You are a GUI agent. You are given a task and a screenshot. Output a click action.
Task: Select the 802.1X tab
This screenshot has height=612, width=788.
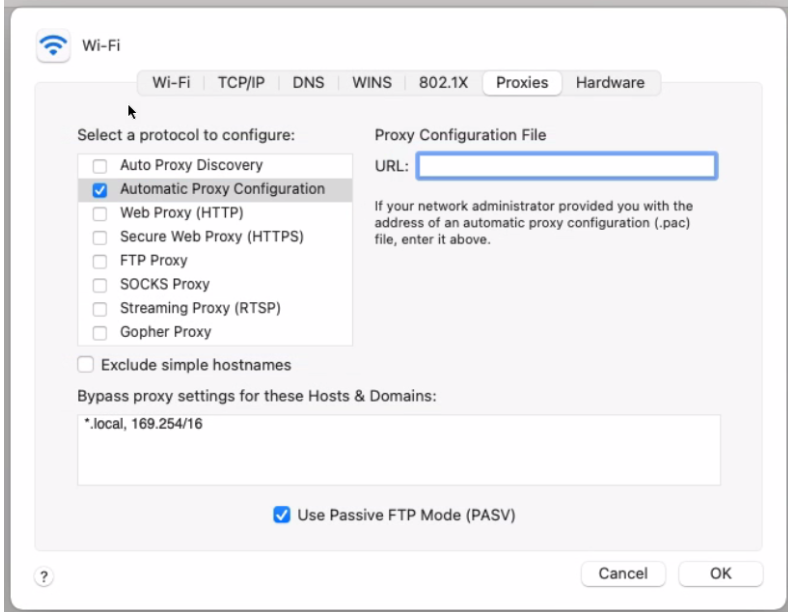point(442,83)
